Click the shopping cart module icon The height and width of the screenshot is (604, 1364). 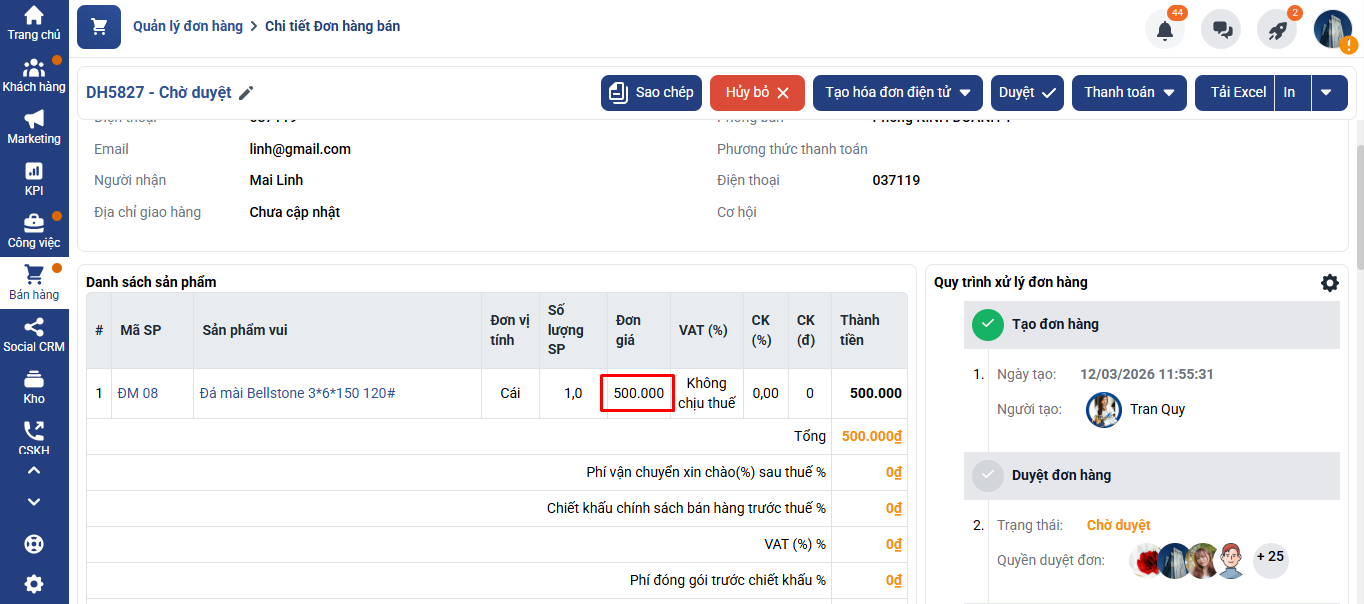(x=99, y=27)
